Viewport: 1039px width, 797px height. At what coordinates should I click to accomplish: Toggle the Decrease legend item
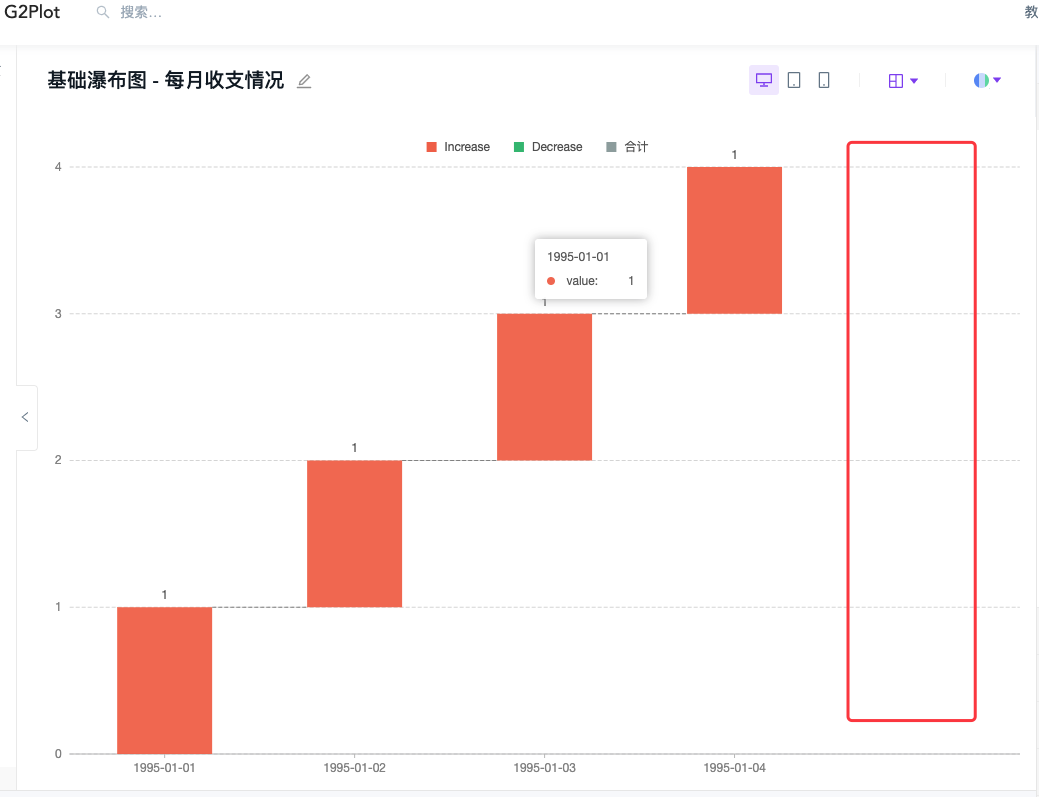pos(548,146)
